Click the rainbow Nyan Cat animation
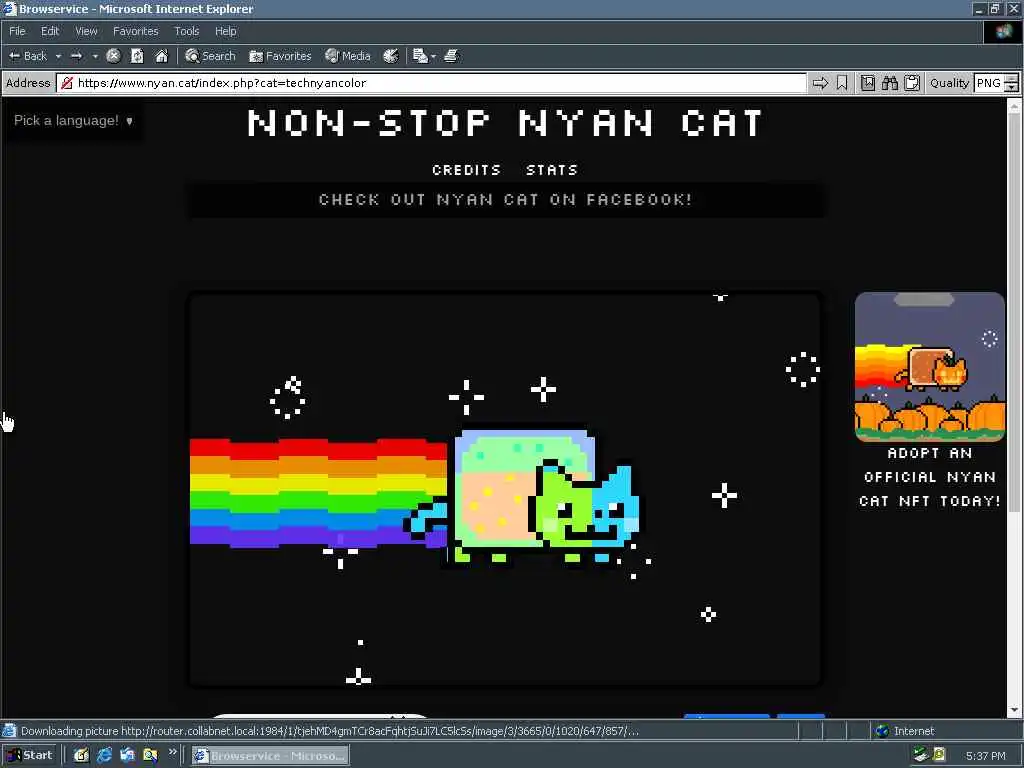 click(505, 489)
